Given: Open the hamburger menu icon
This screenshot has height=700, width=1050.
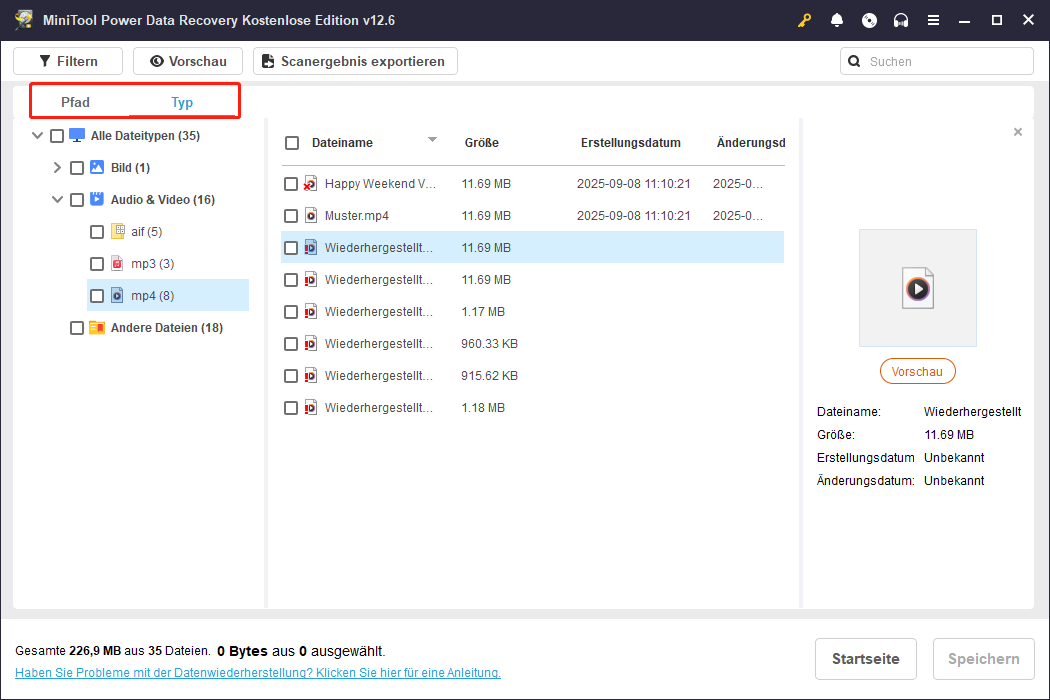Looking at the screenshot, I should (933, 20).
